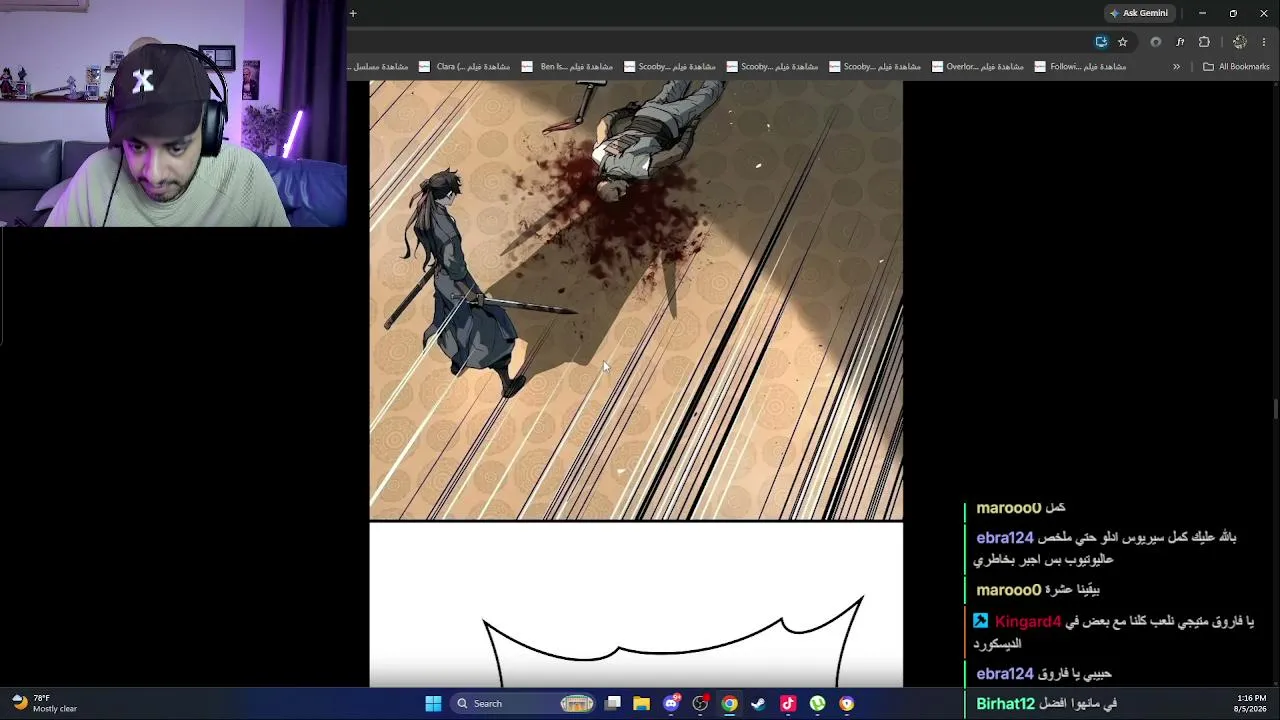Open the Windows Start menu
The width and height of the screenshot is (1280, 720).
(433, 704)
